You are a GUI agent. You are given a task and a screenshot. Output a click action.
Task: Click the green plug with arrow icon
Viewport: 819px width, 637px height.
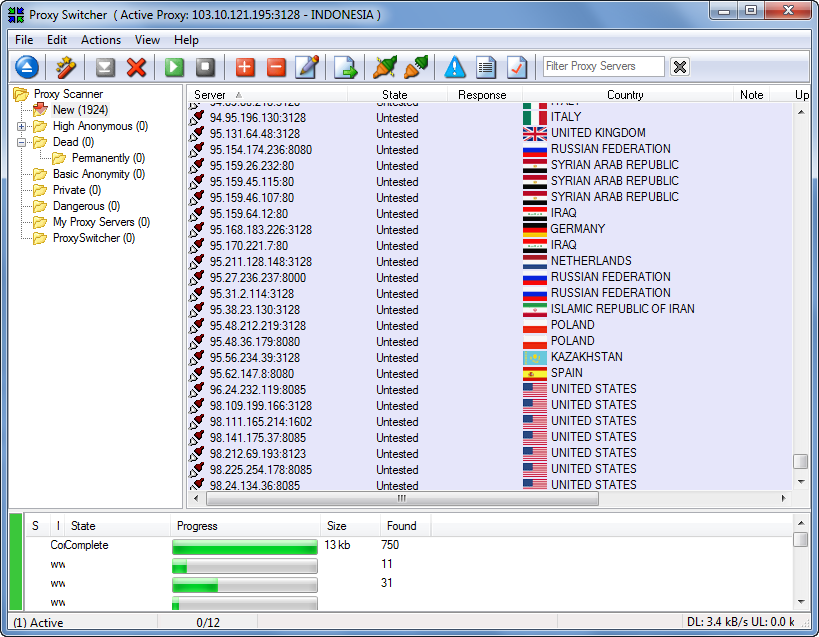(385, 67)
